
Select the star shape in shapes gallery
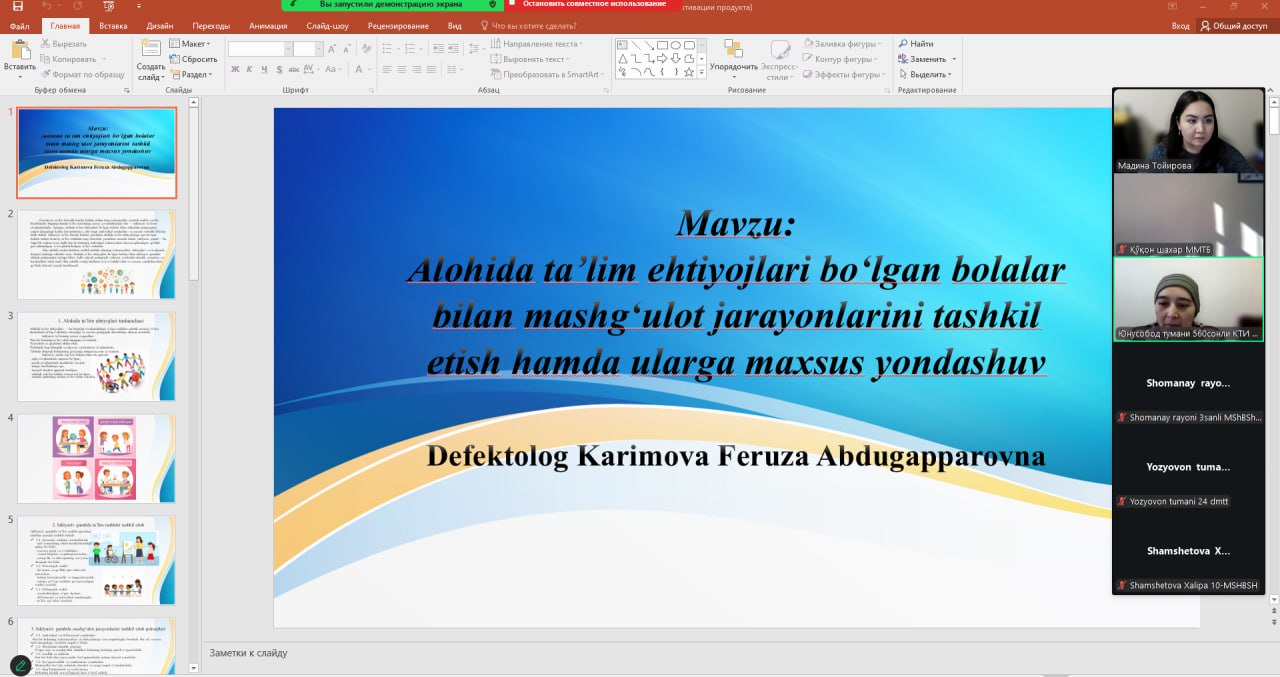click(689, 72)
